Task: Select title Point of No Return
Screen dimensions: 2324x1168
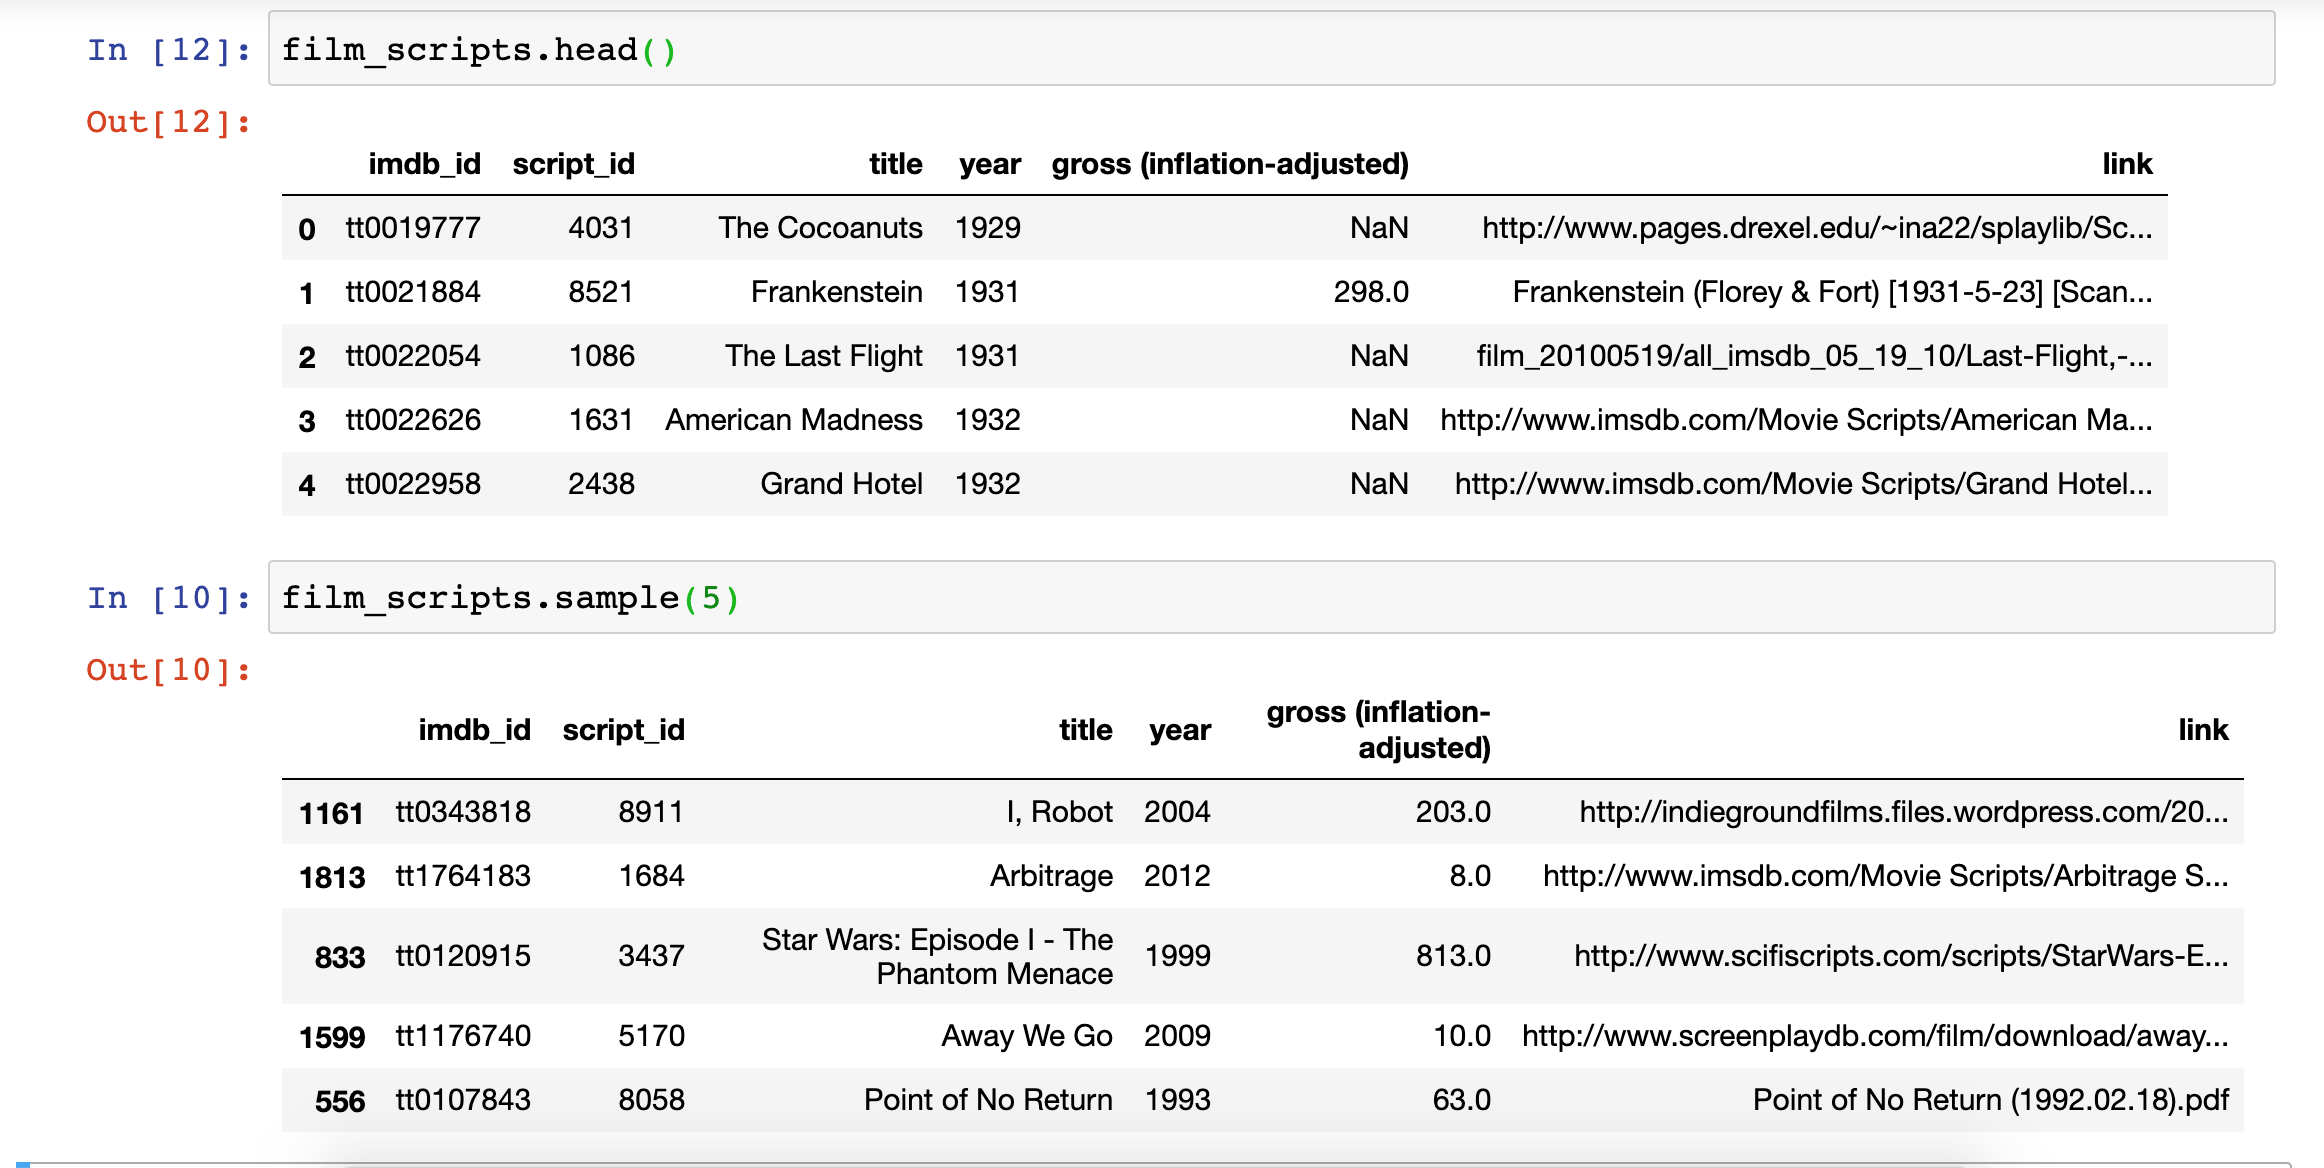Action: 988,1100
